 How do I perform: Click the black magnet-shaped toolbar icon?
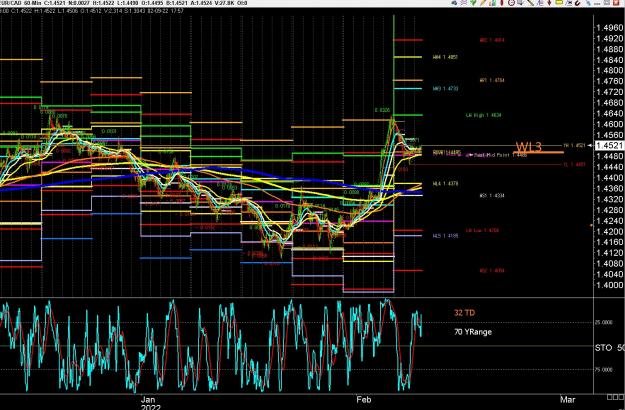click(x=578, y=2)
